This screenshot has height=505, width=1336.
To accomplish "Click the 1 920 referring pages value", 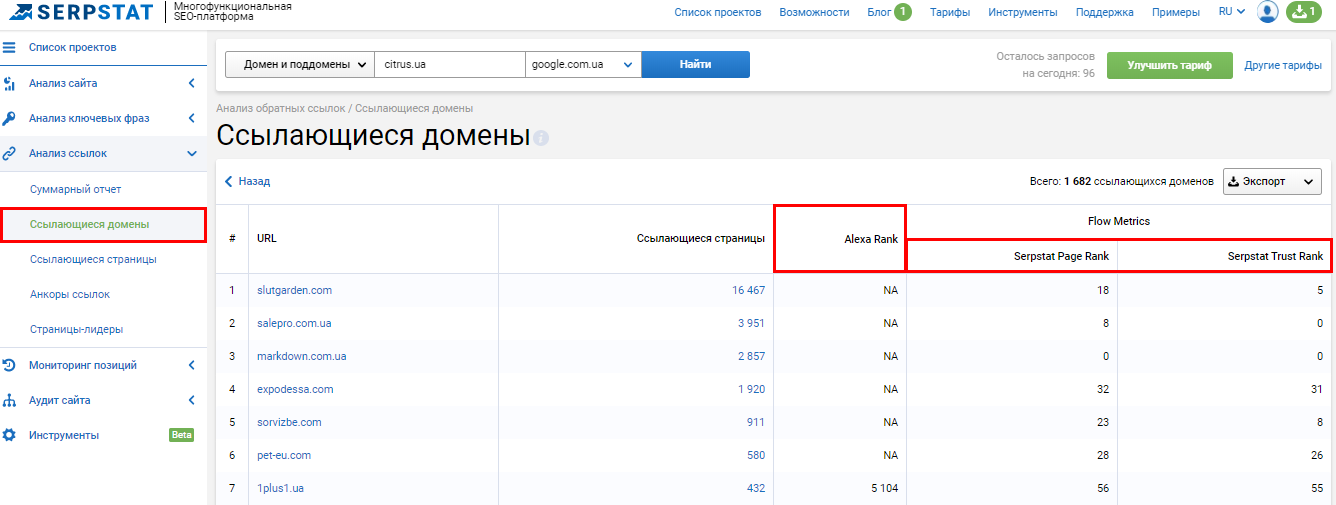I will pos(751,389).
